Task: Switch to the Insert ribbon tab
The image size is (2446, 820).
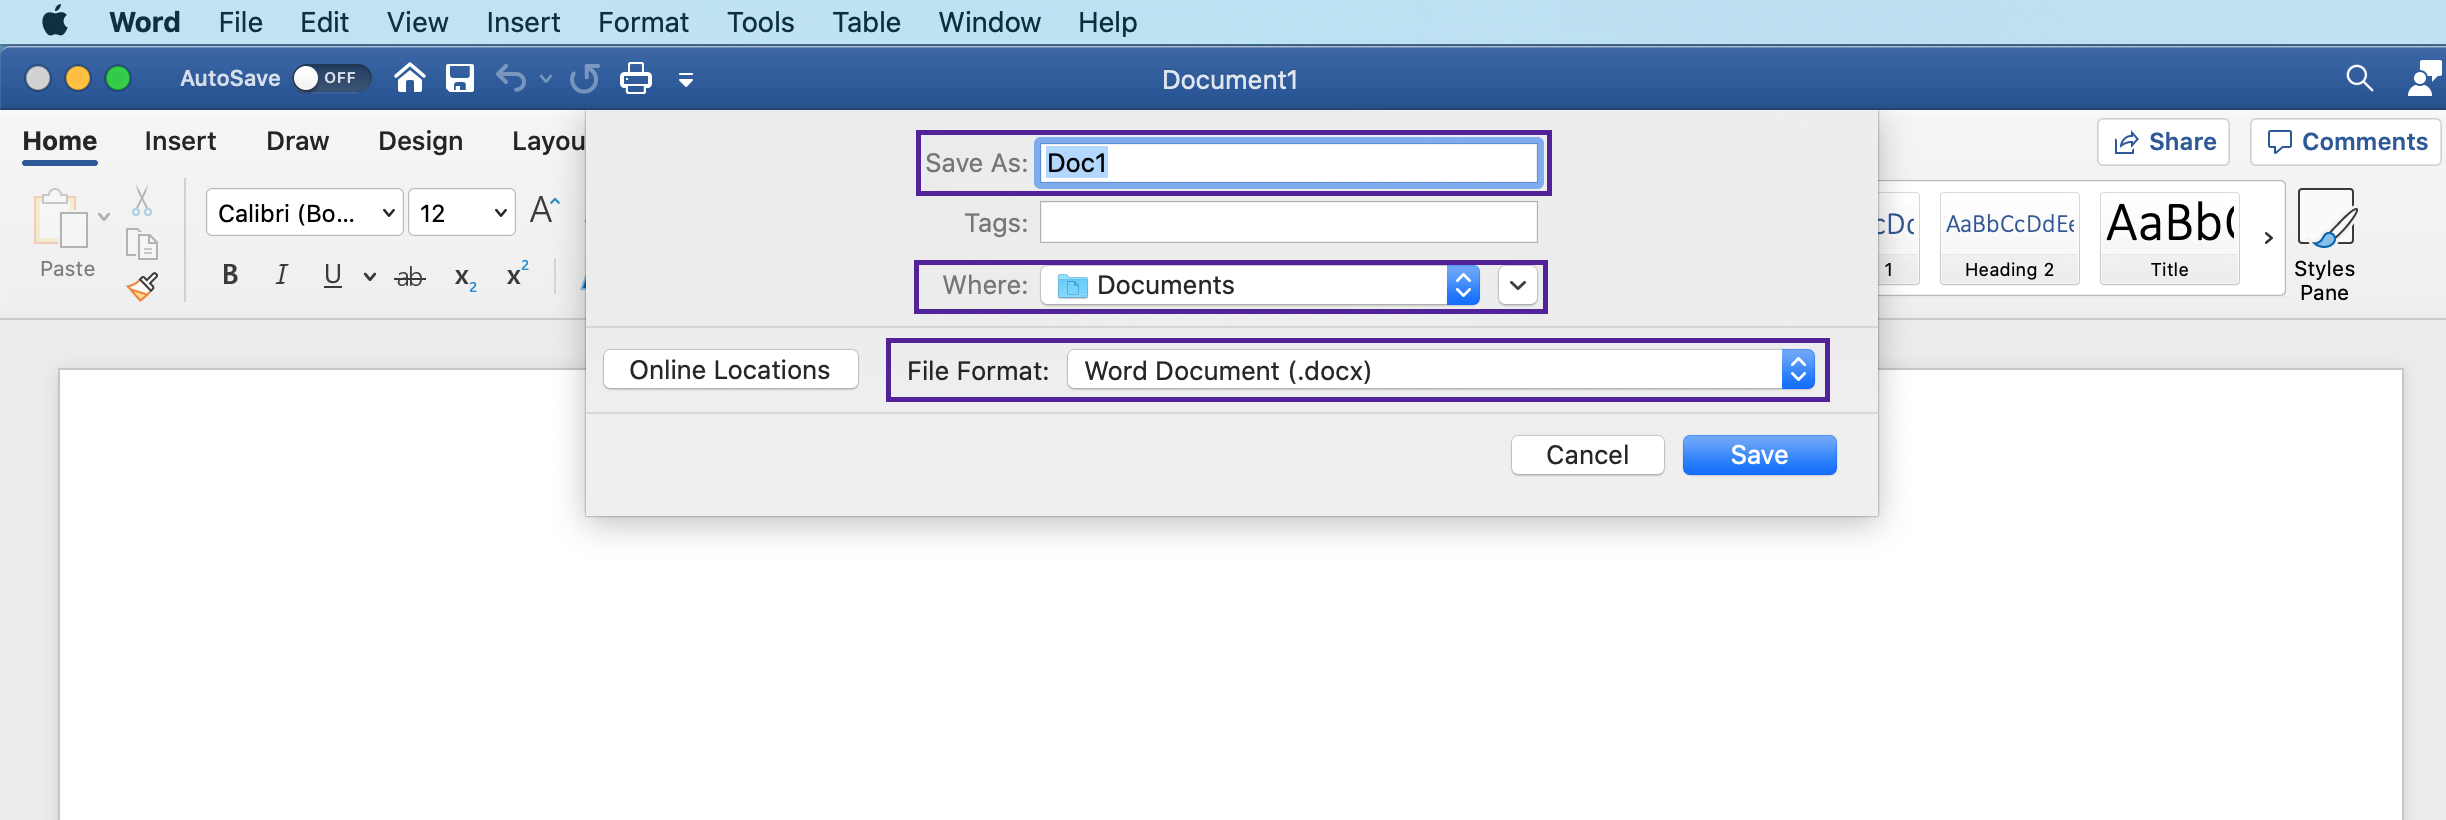Action: (180, 141)
